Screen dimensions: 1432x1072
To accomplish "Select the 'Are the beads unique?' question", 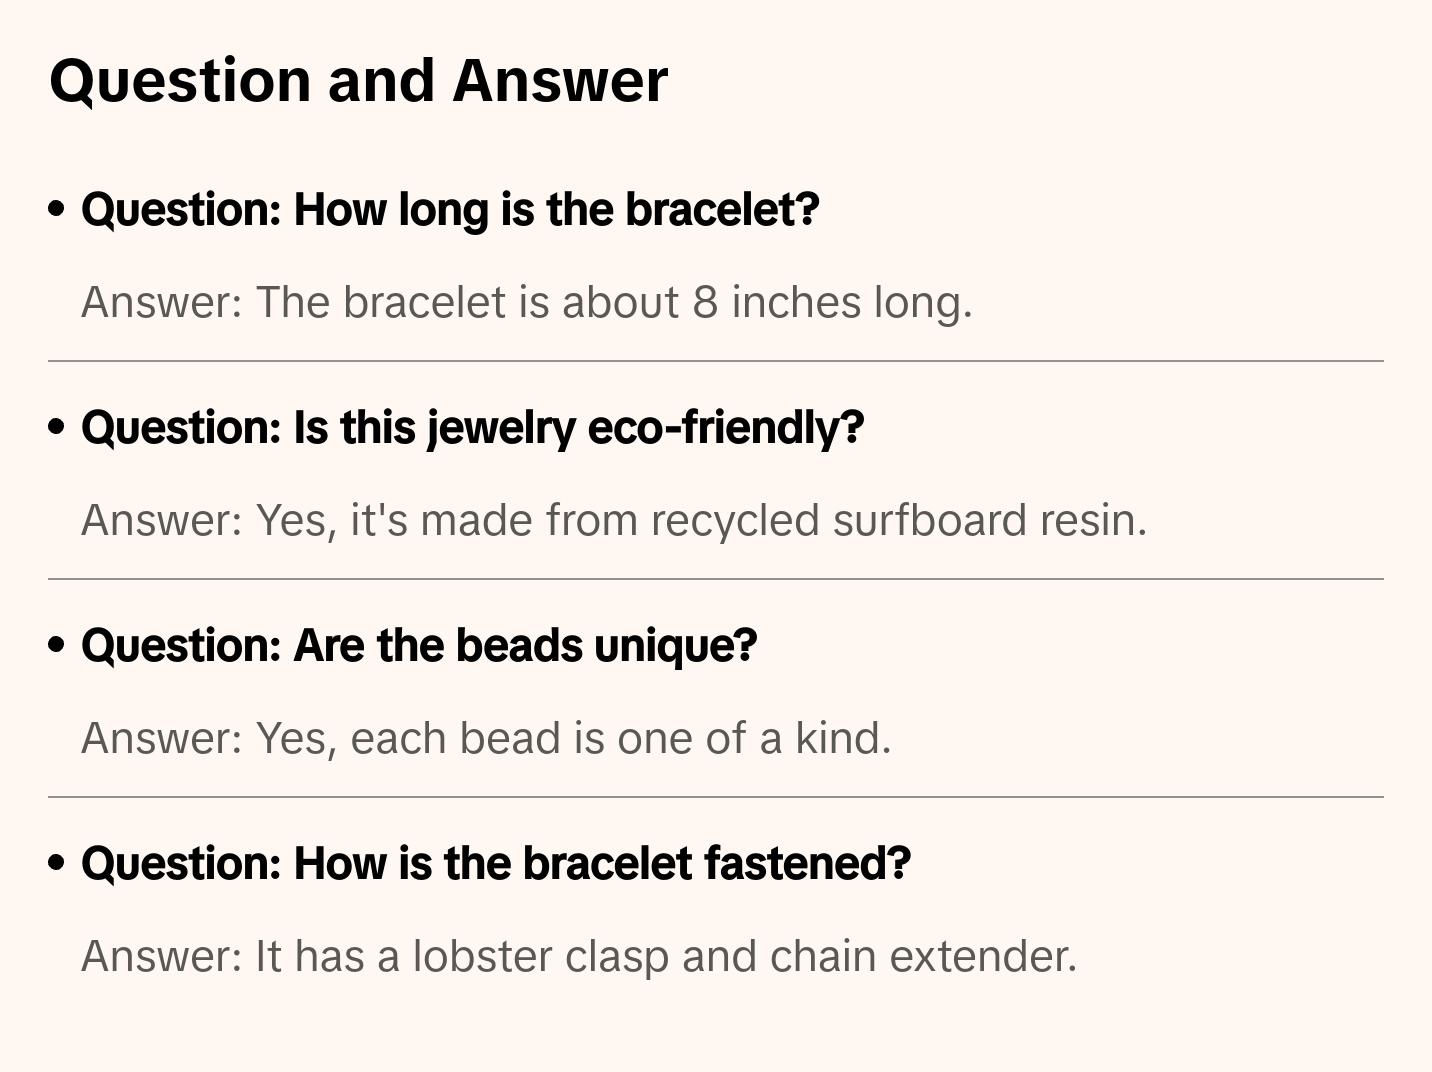I will [x=419, y=646].
